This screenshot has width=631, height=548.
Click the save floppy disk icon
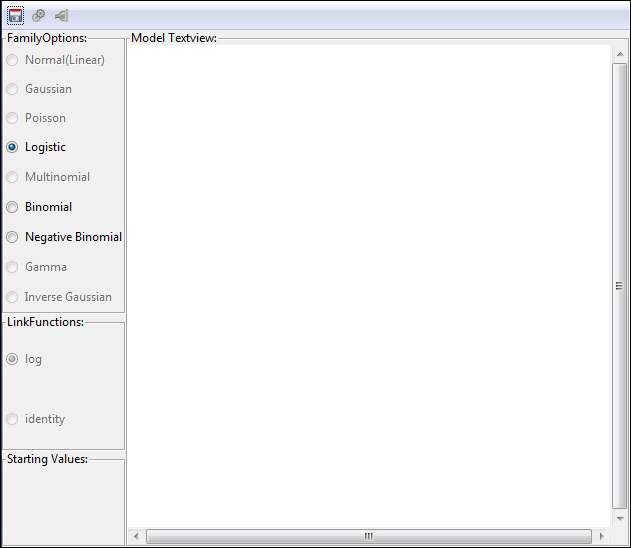(x=15, y=16)
